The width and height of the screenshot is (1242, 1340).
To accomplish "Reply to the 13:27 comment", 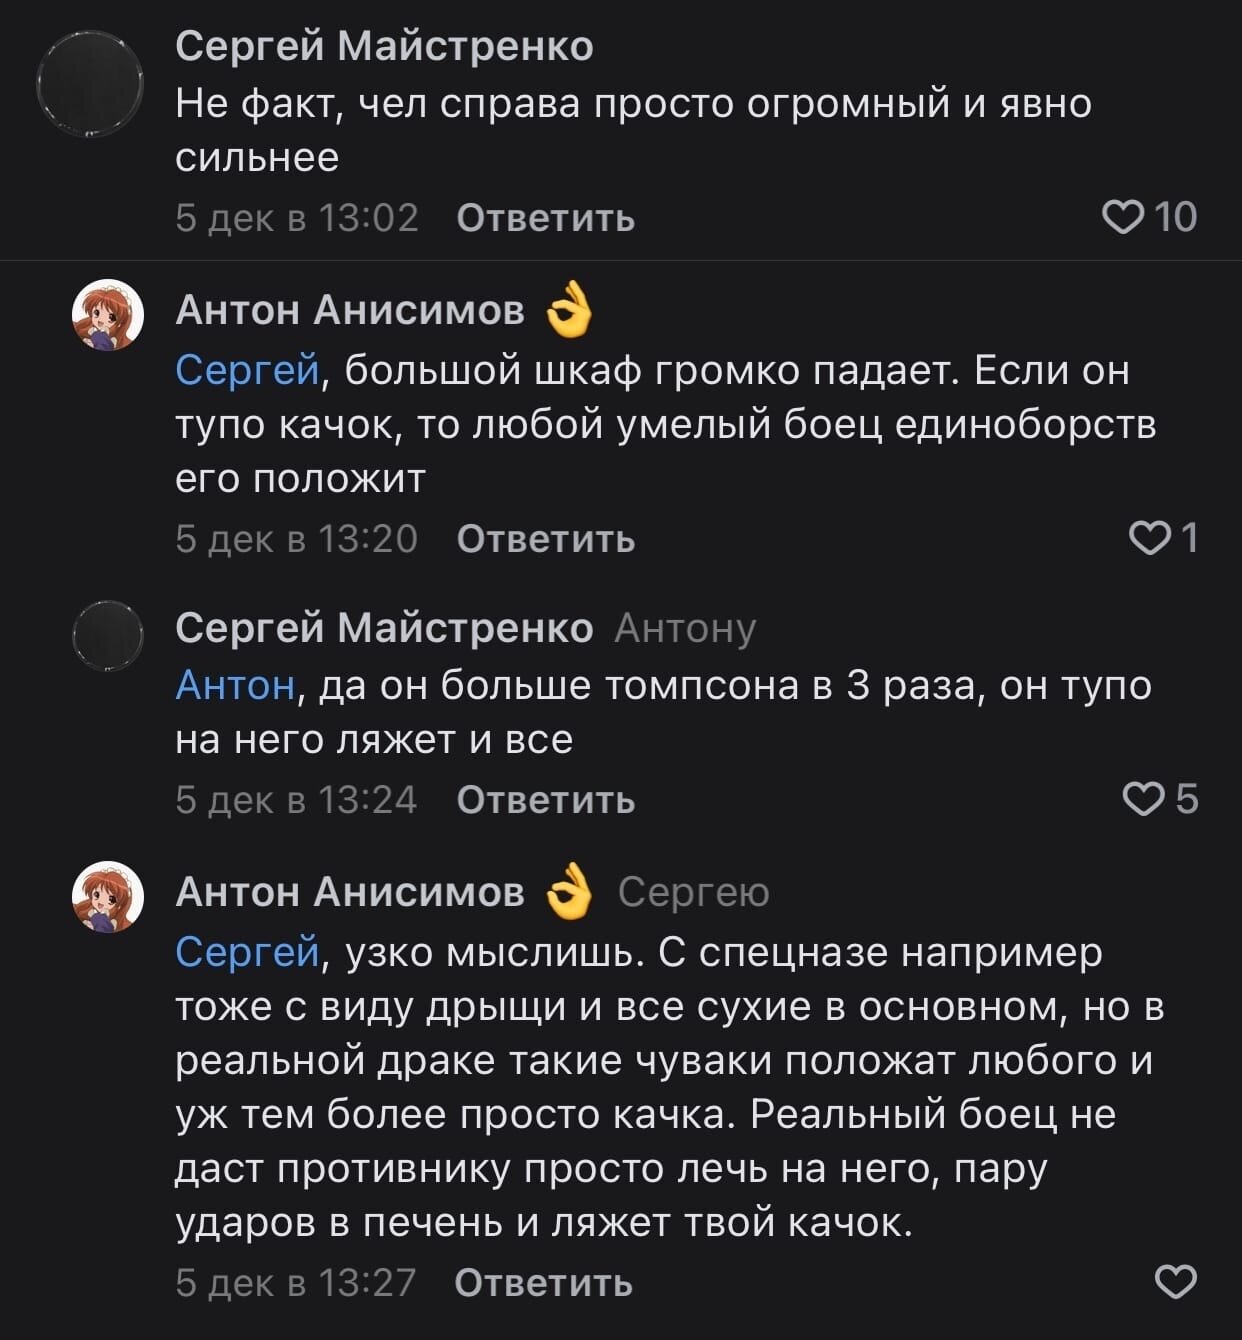I will (x=543, y=1282).
